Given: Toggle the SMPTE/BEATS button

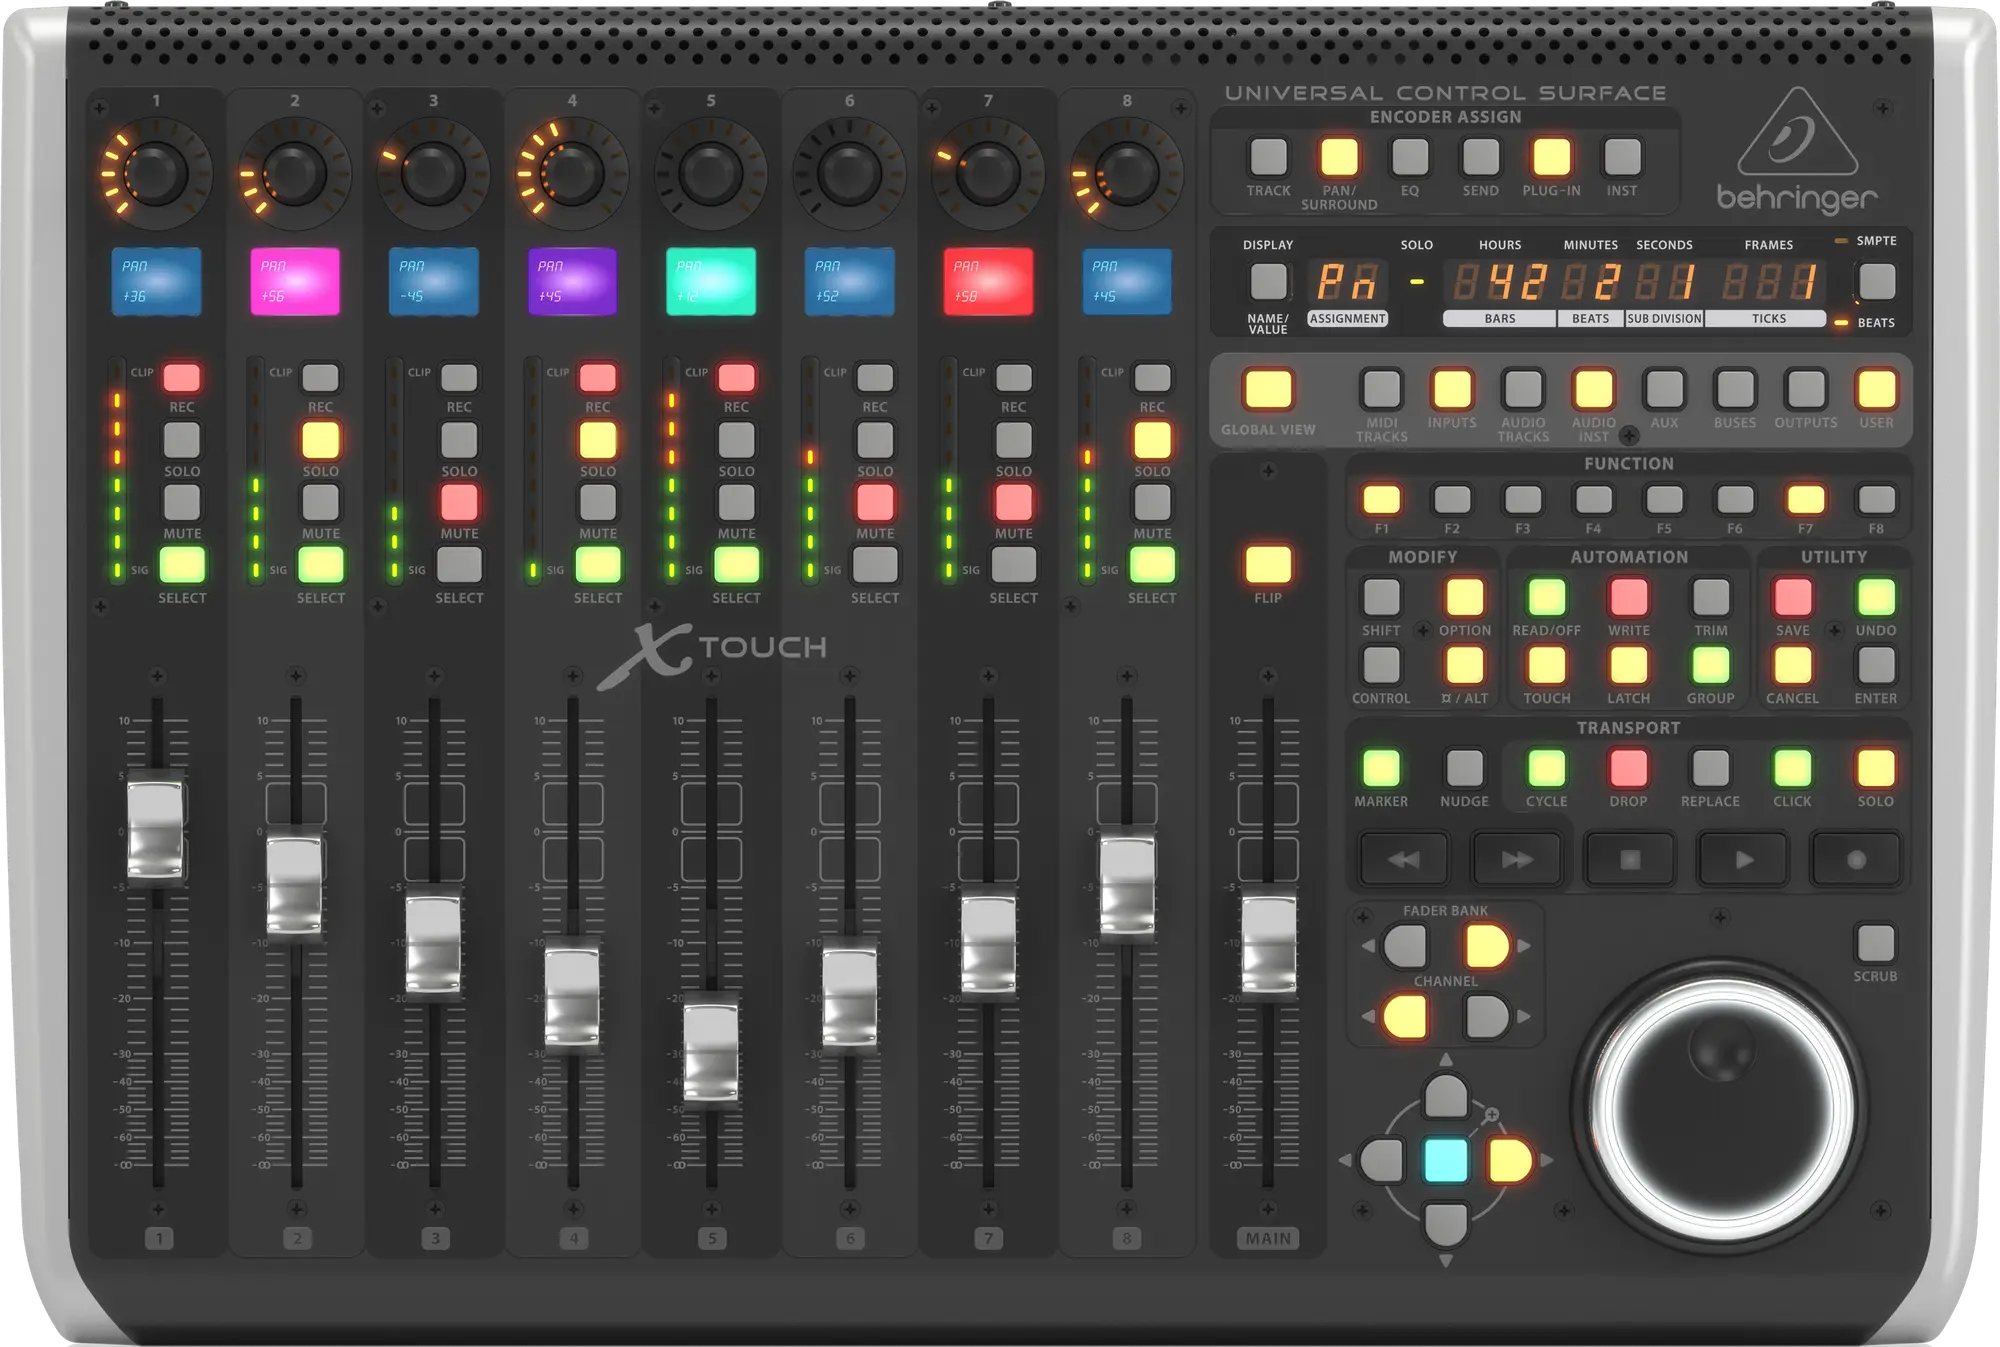Looking at the screenshot, I should point(1876,282).
